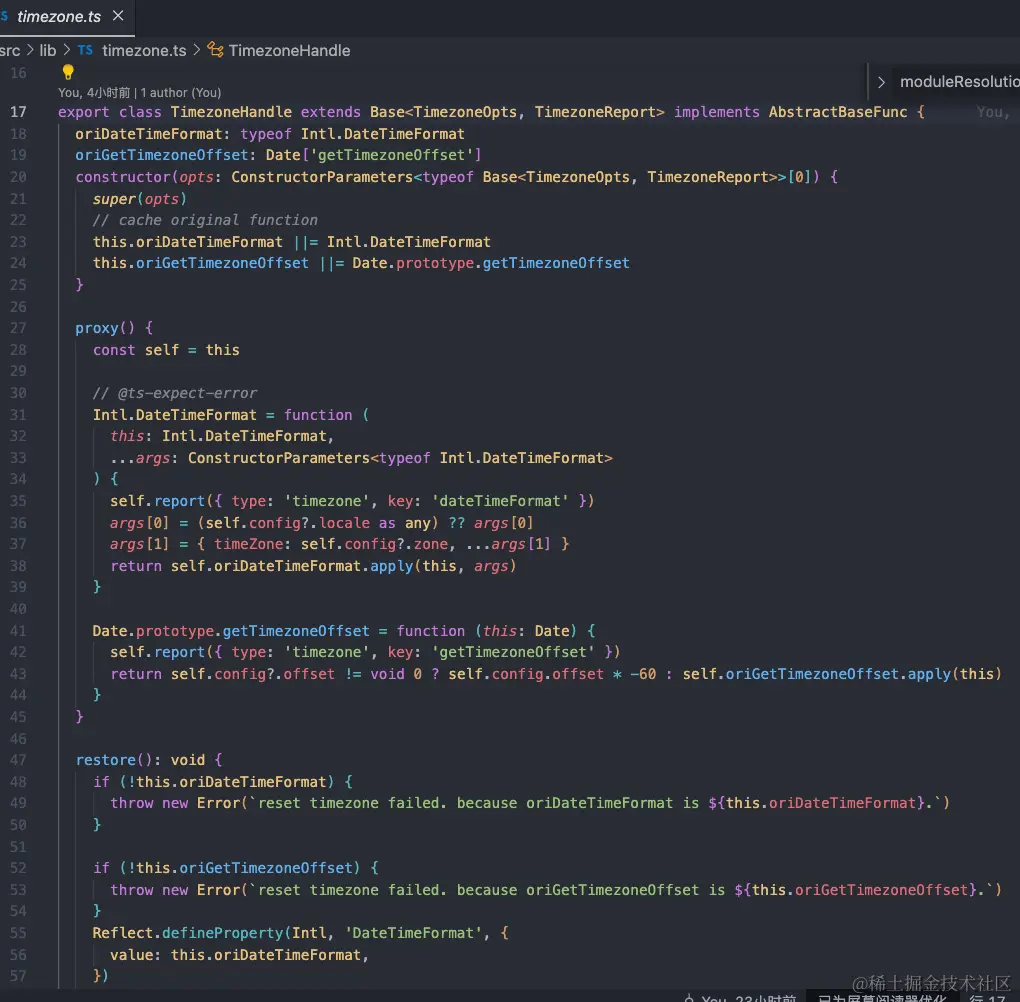Click 'Error' on line 49
1020x1002 pixels.
point(218,803)
